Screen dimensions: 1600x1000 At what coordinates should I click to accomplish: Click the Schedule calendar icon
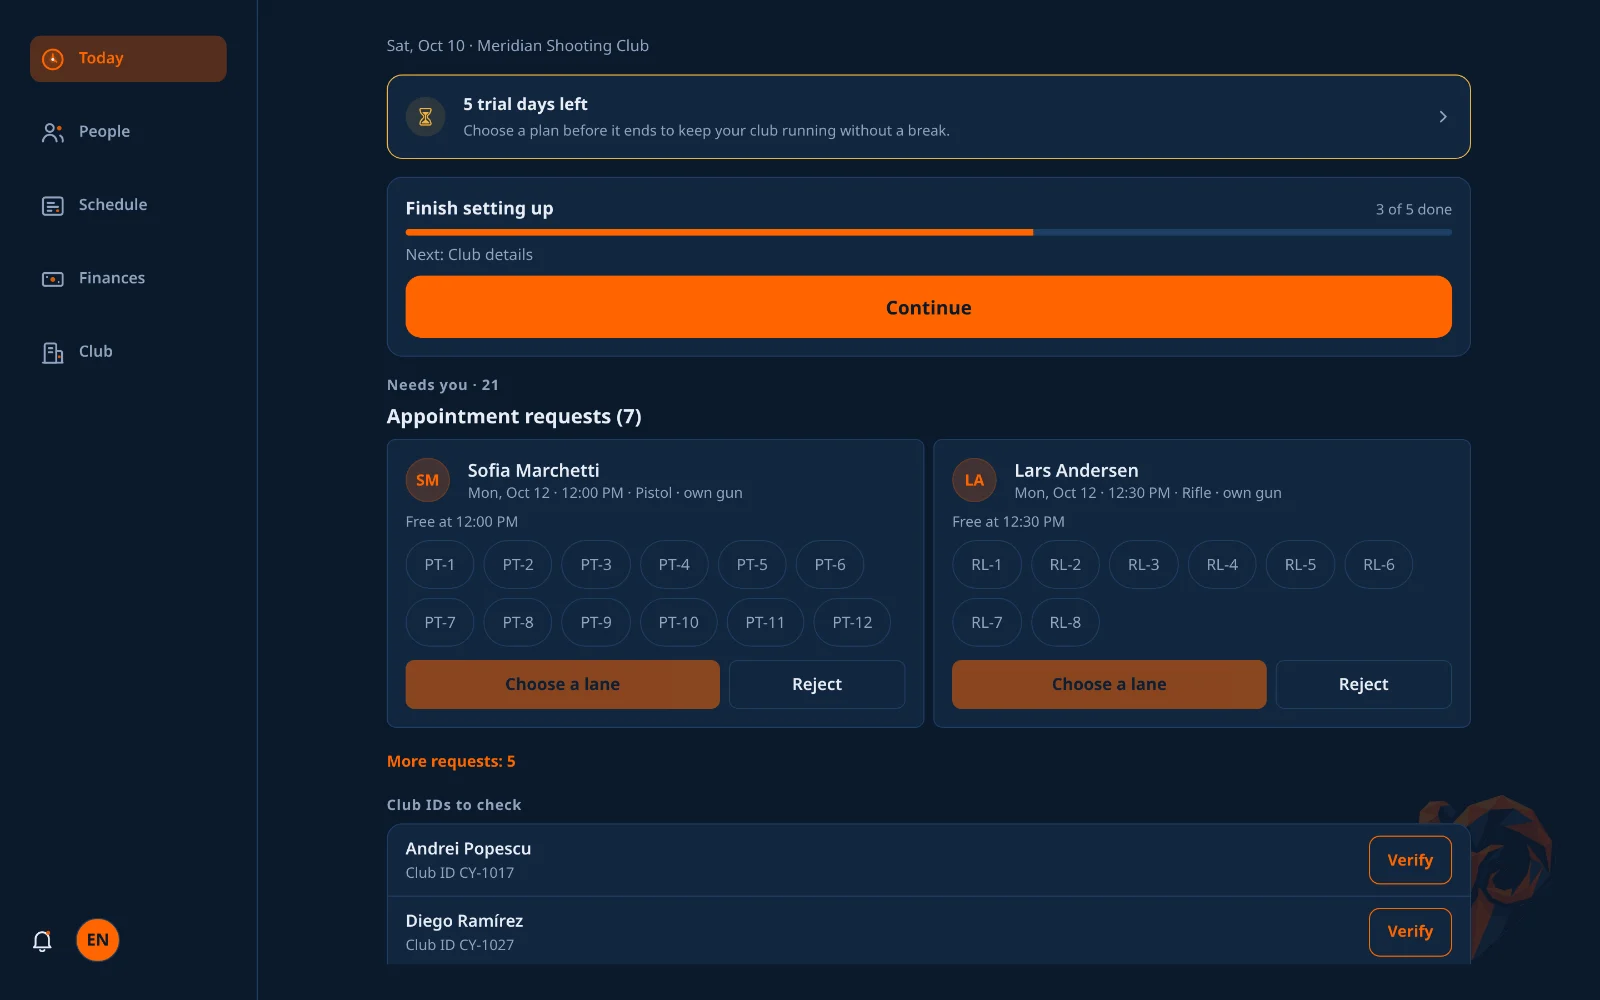53,206
